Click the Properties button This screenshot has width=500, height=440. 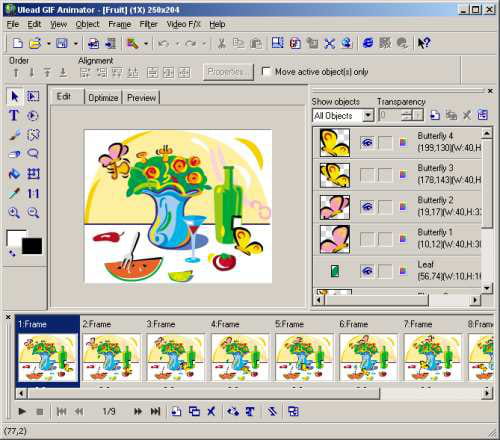pos(228,72)
